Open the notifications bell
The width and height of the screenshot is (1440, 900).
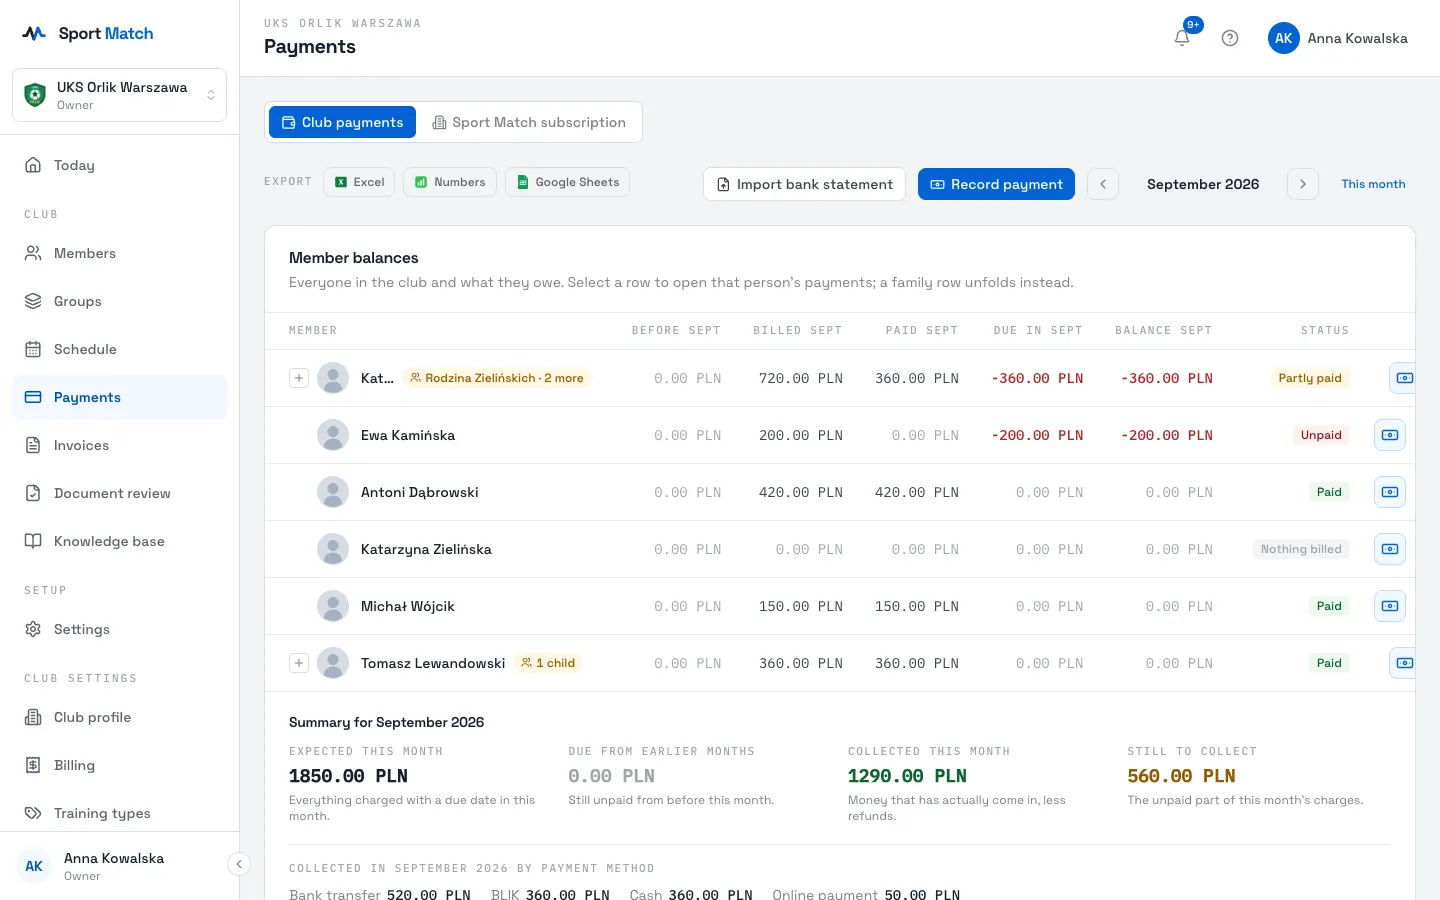[x=1182, y=38]
